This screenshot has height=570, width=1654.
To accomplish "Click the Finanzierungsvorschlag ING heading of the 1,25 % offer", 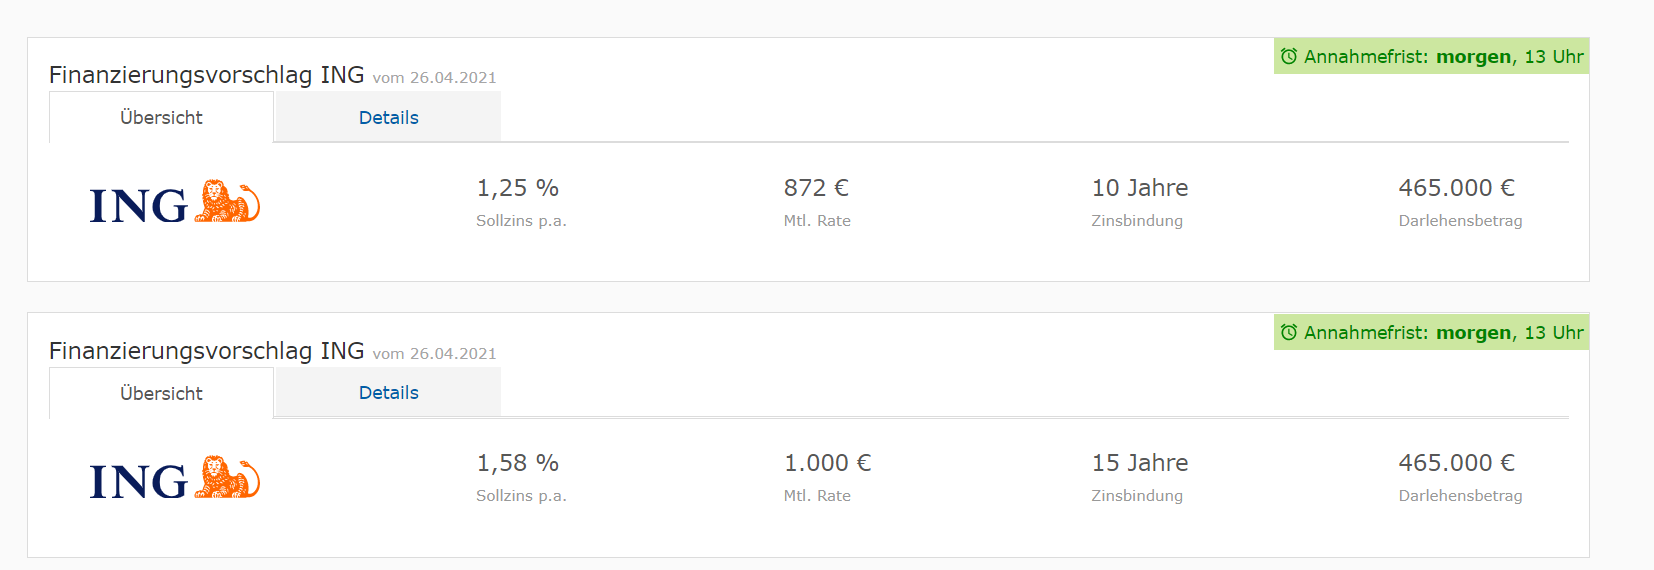I will (206, 75).
